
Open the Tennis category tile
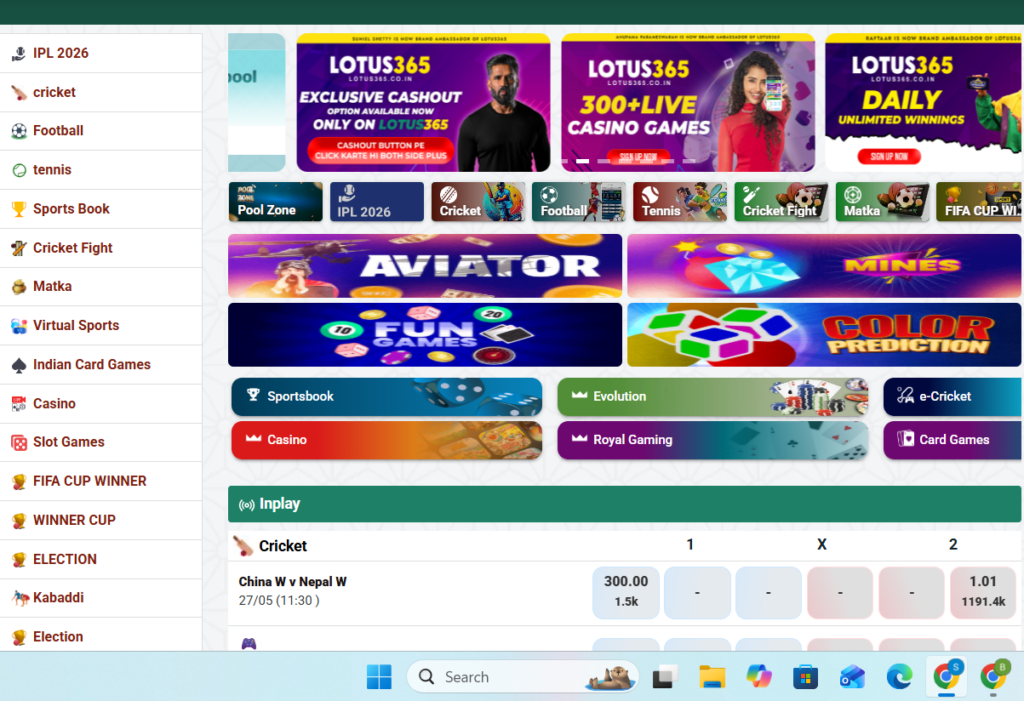click(x=680, y=202)
